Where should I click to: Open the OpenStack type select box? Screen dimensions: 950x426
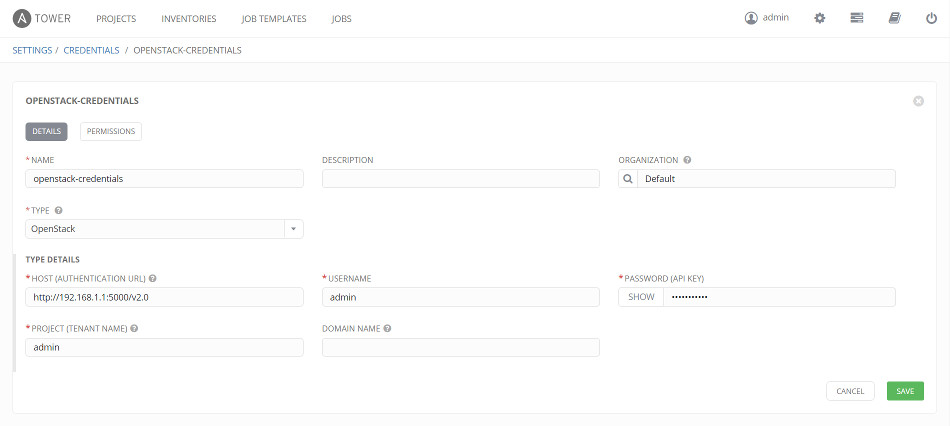pyautogui.click(x=164, y=229)
